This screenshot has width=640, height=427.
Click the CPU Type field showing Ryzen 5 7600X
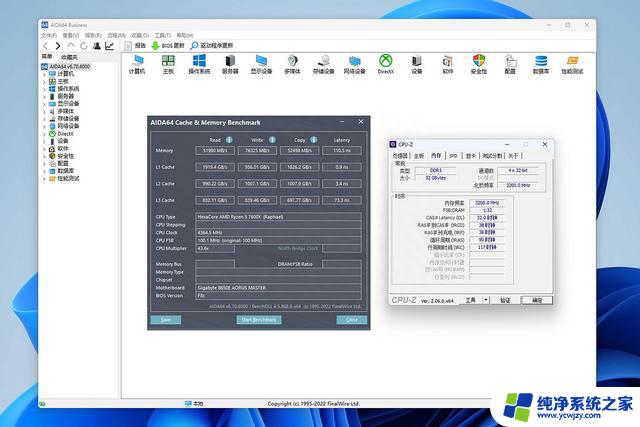[278, 217]
